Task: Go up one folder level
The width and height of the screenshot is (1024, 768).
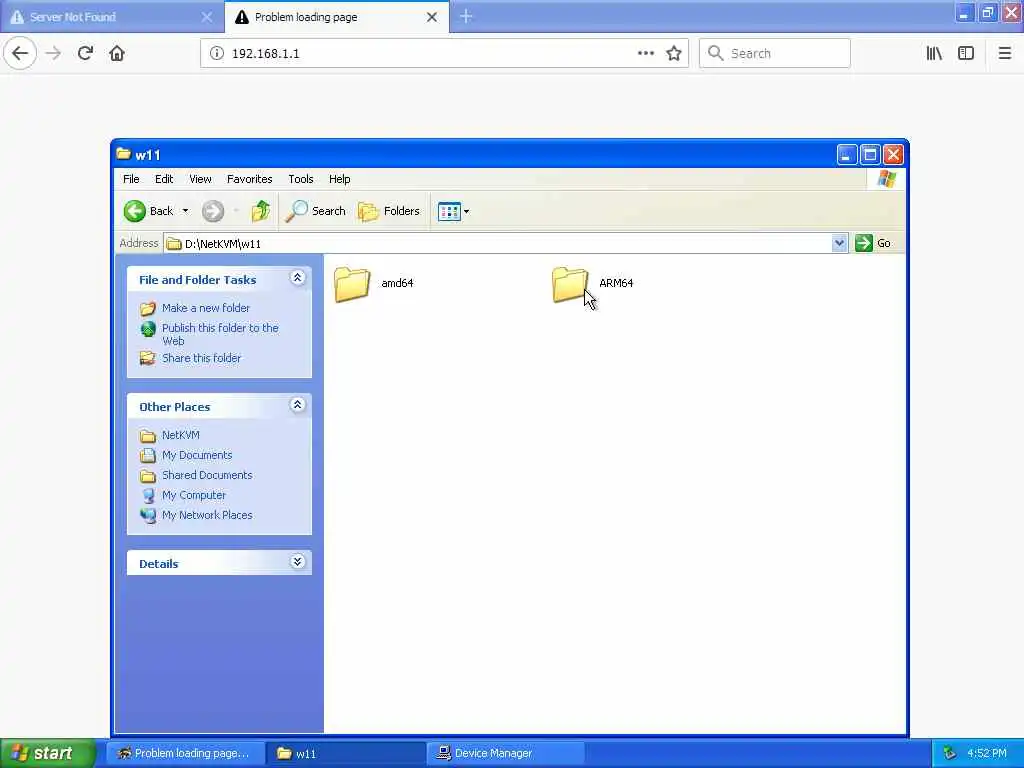Action: click(261, 211)
